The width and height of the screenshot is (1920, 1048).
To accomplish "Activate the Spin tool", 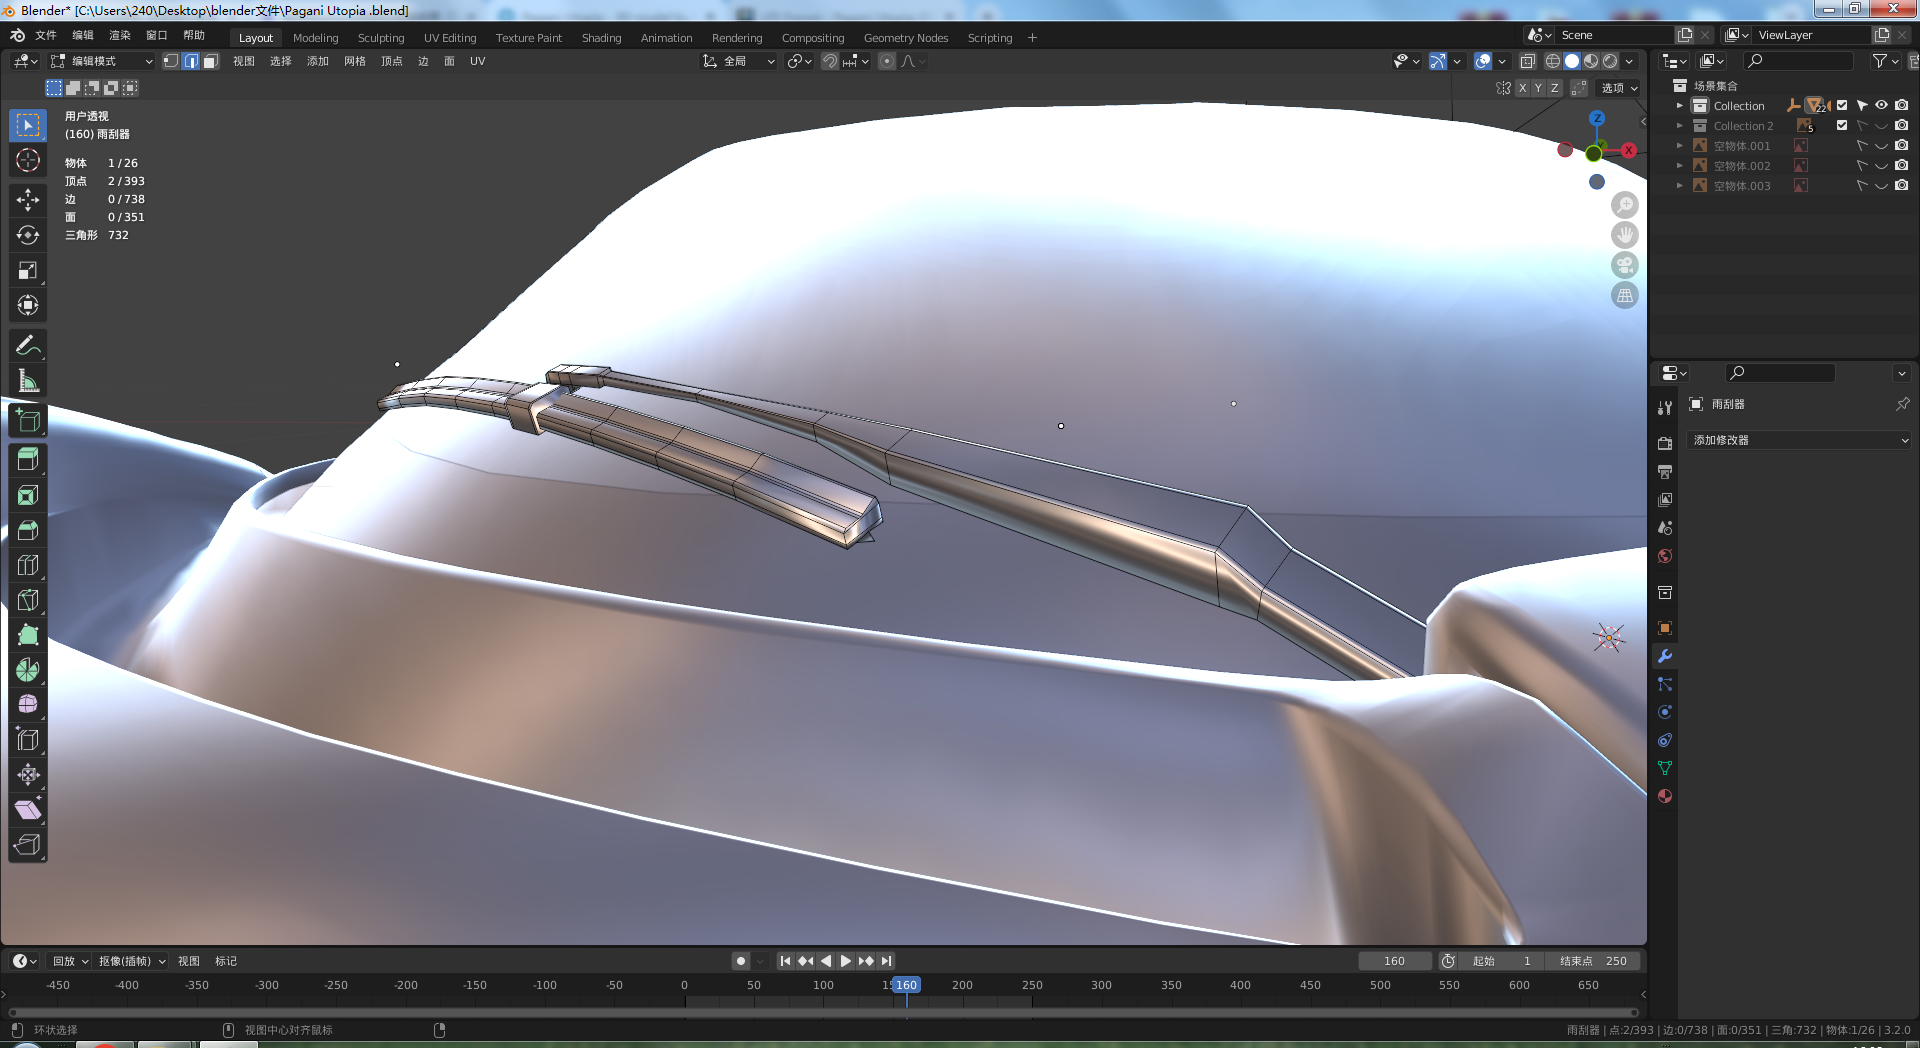I will [28, 670].
